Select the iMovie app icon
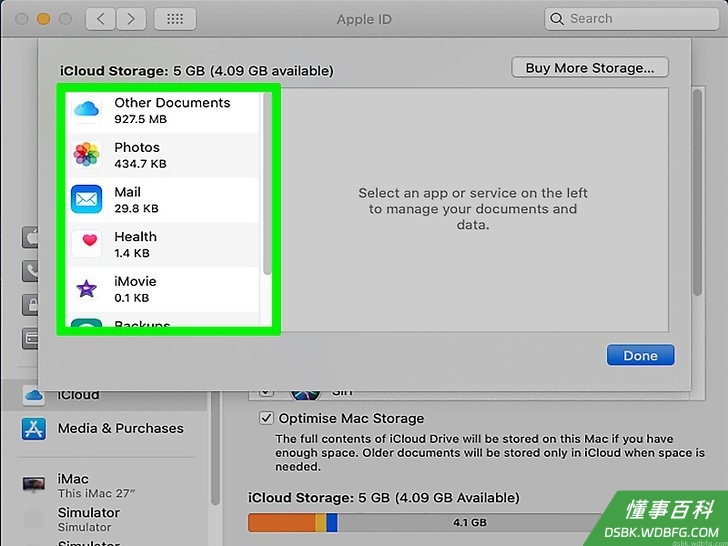The width and height of the screenshot is (728, 546). (x=86, y=289)
